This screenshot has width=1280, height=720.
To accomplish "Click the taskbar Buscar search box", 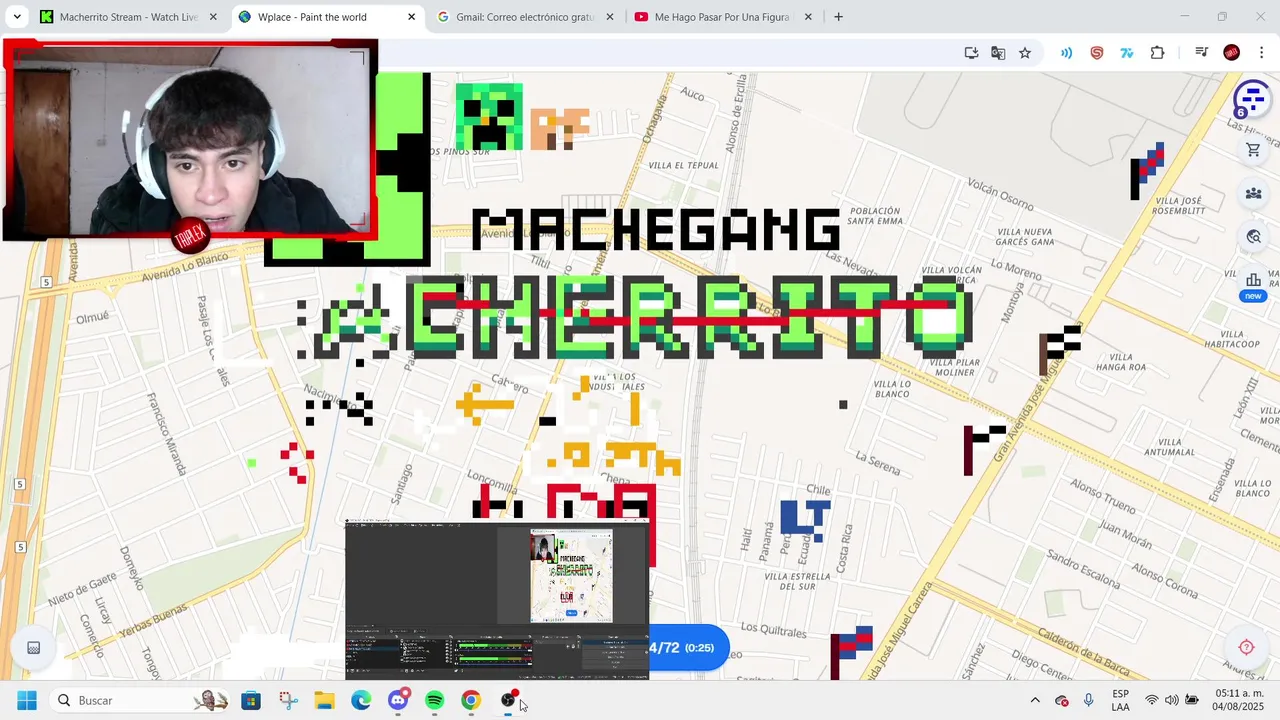I will coord(139,700).
